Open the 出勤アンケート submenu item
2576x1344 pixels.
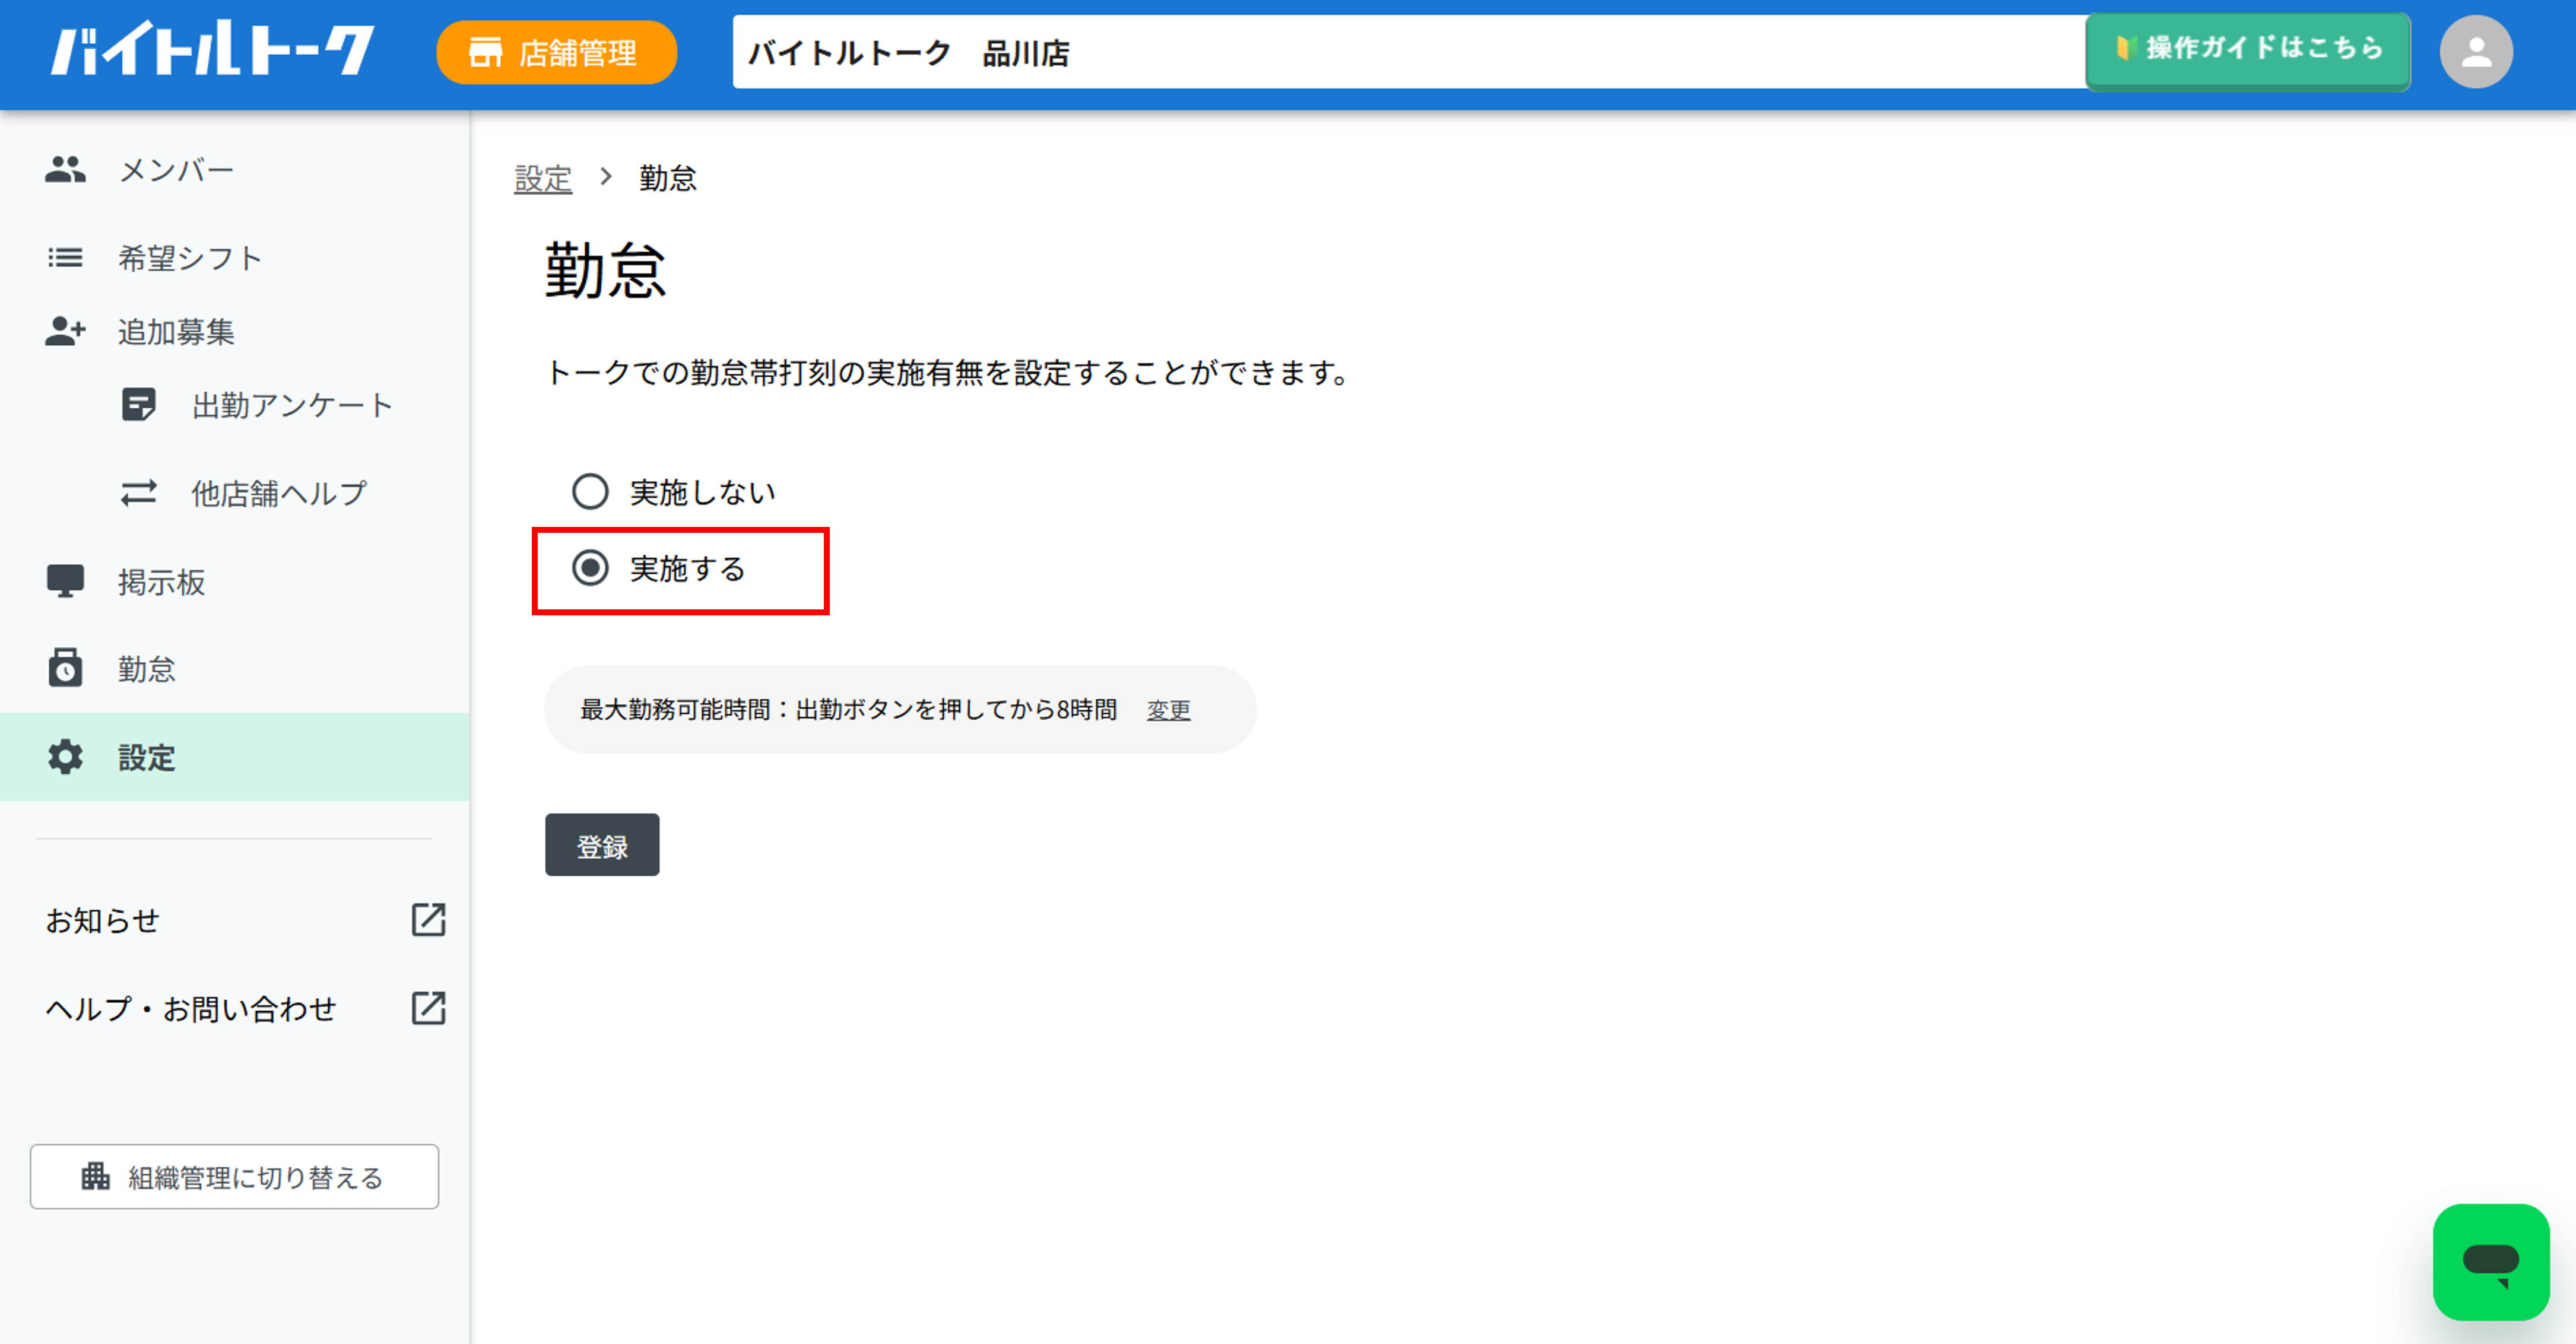(x=234, y=405)
